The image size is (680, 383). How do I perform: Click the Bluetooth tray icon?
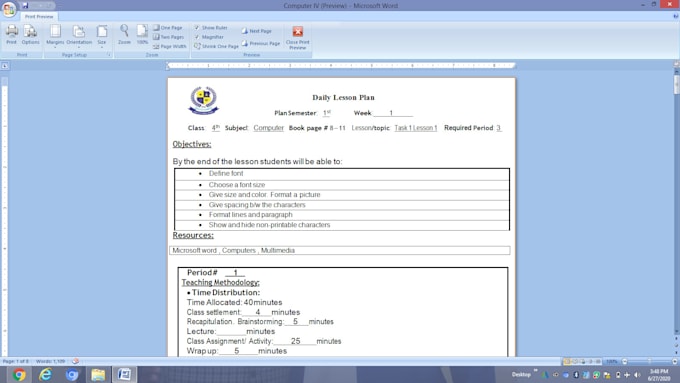point(576,375)
